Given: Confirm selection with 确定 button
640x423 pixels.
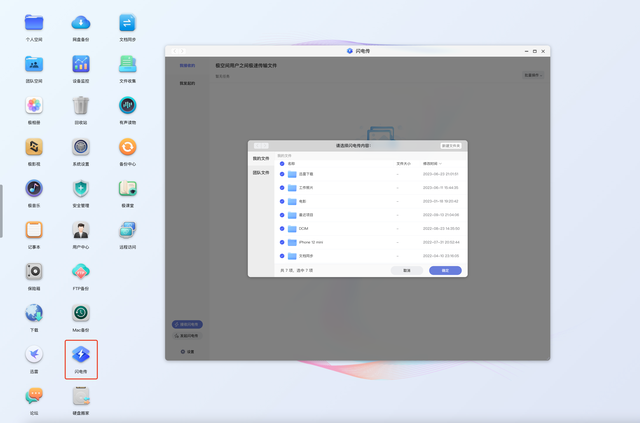Looking at the screenshot, I should tap(445, 271).
